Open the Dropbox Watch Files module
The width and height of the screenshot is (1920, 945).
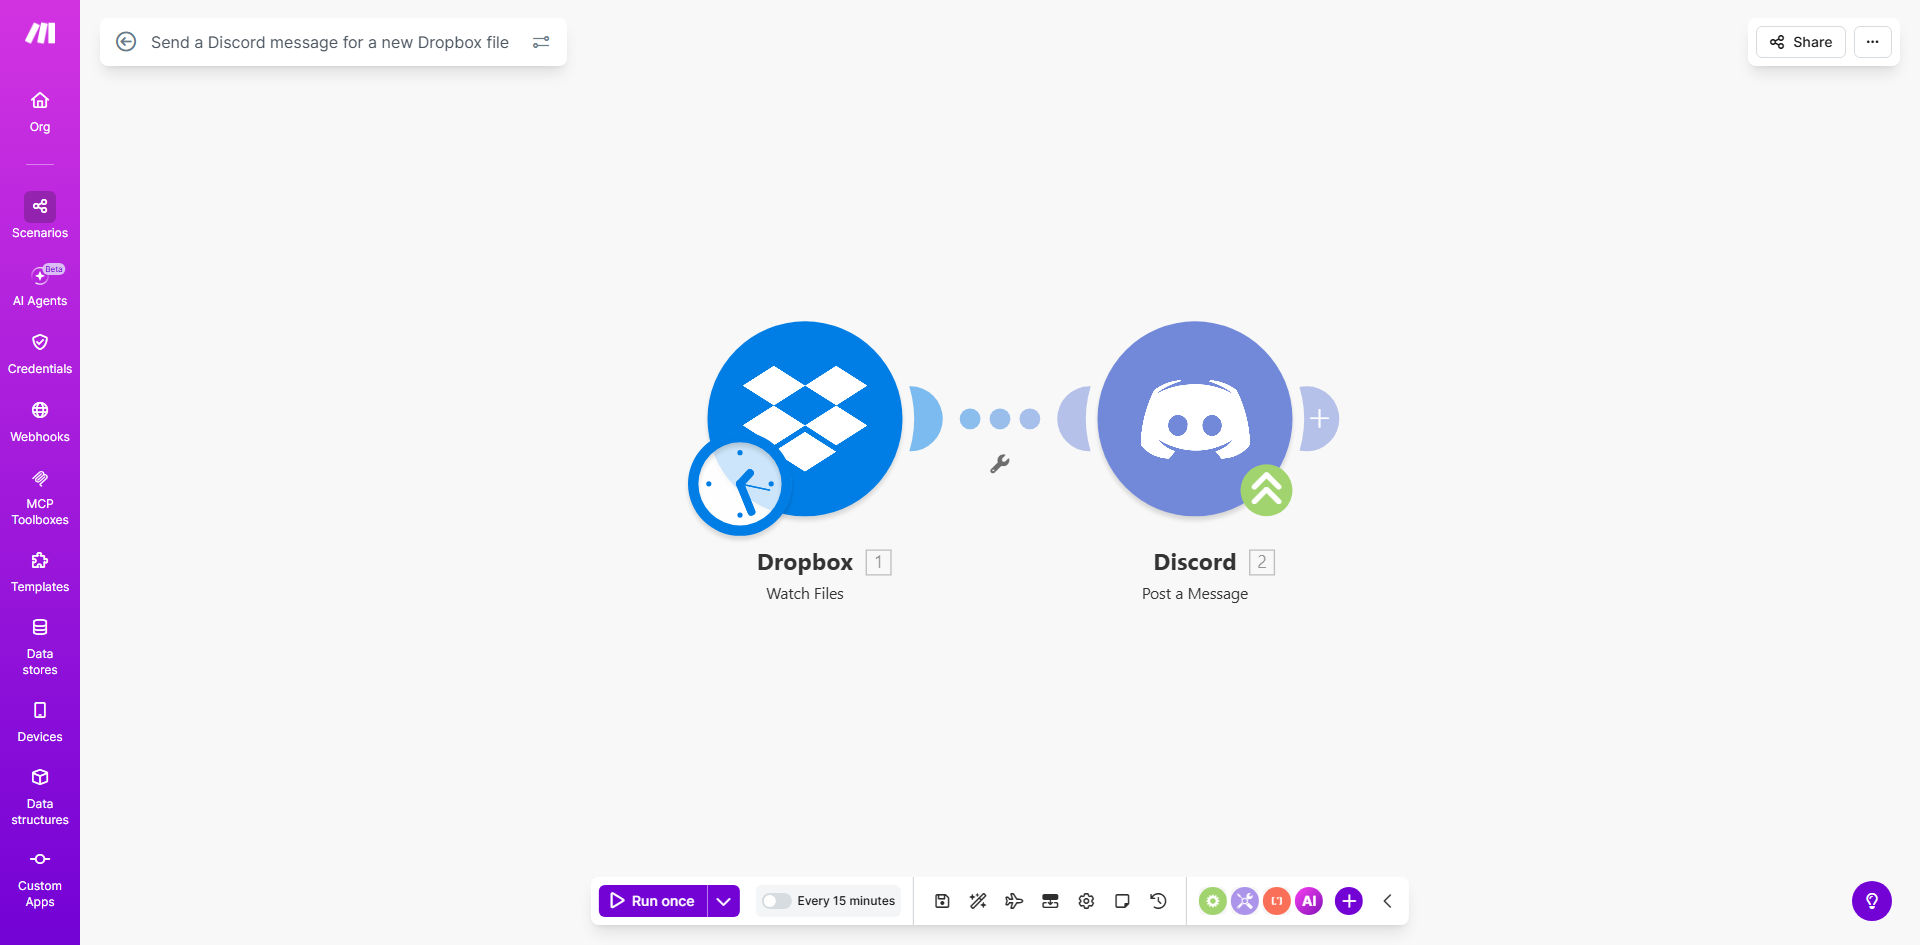805,418
